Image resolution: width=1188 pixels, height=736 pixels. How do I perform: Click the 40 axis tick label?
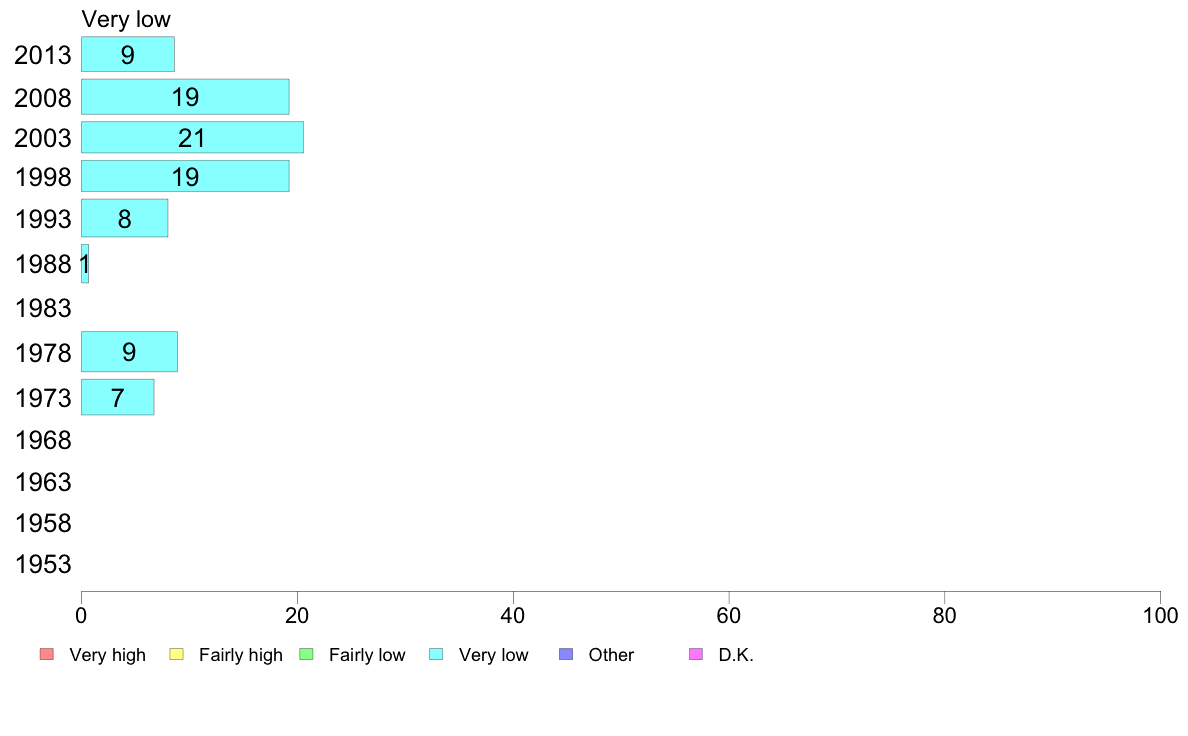[513, 615]
